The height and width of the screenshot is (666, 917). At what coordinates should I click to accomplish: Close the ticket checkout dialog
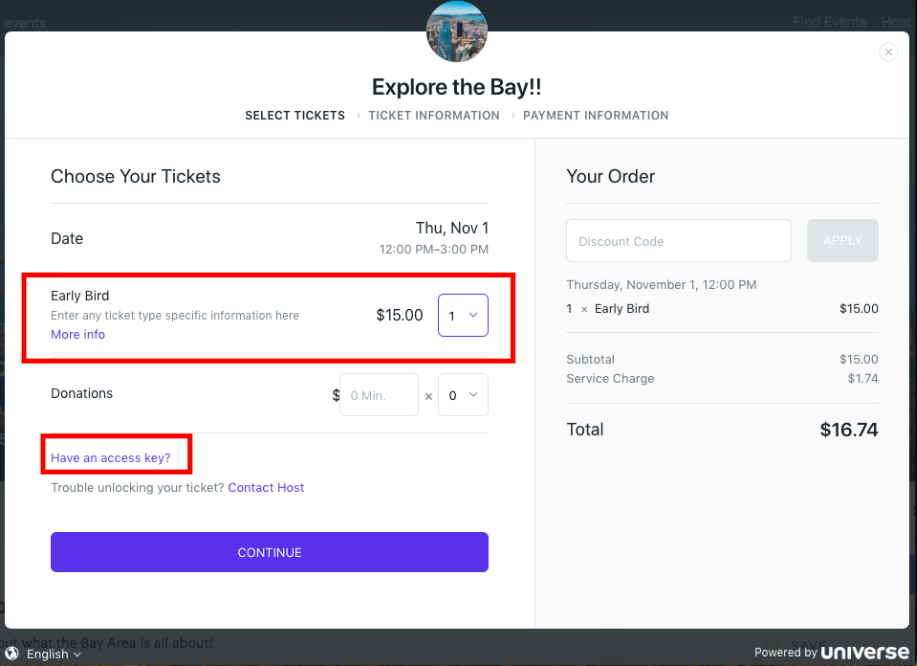coord(888,52)
